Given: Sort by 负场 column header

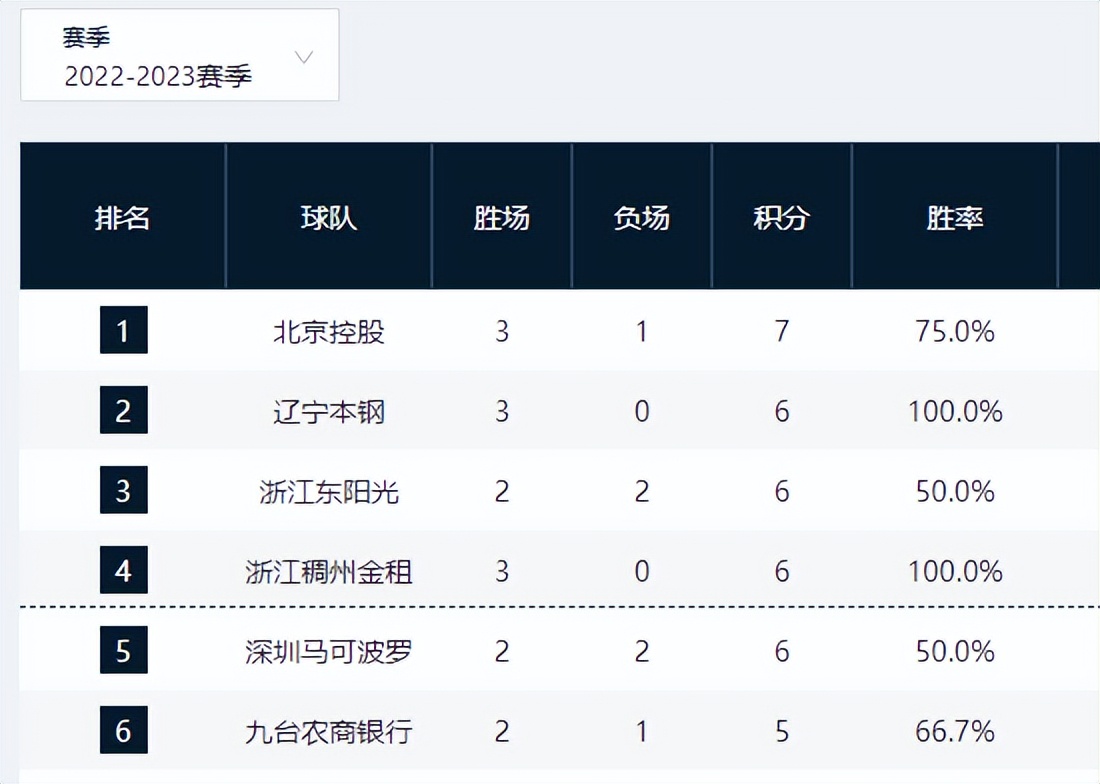Looking at the screenshot, I should 642,217.
